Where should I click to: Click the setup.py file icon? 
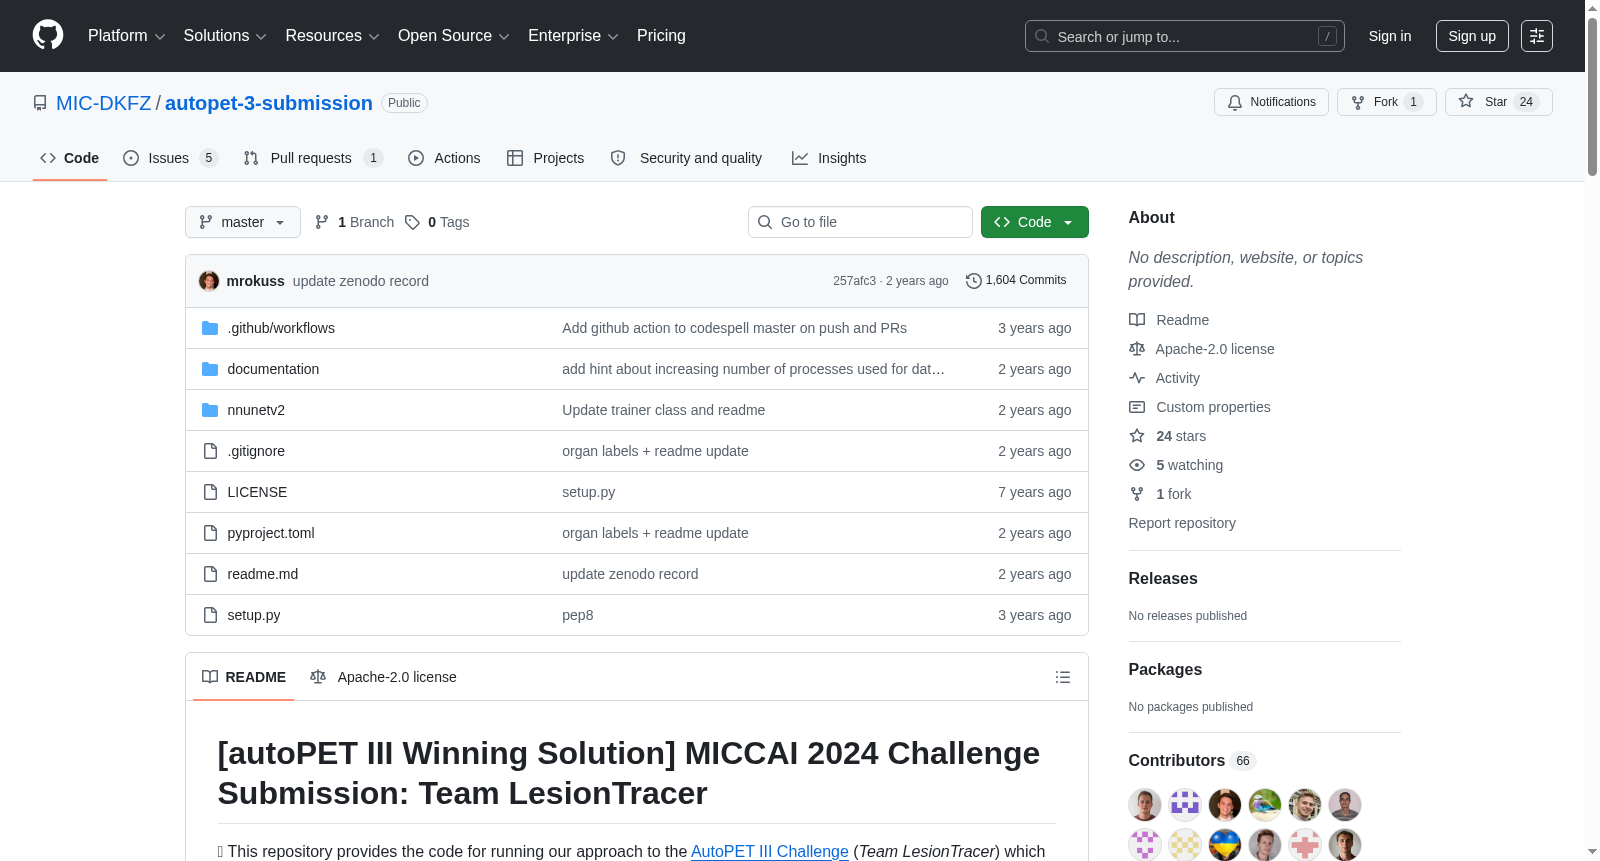tap(210, 615)
